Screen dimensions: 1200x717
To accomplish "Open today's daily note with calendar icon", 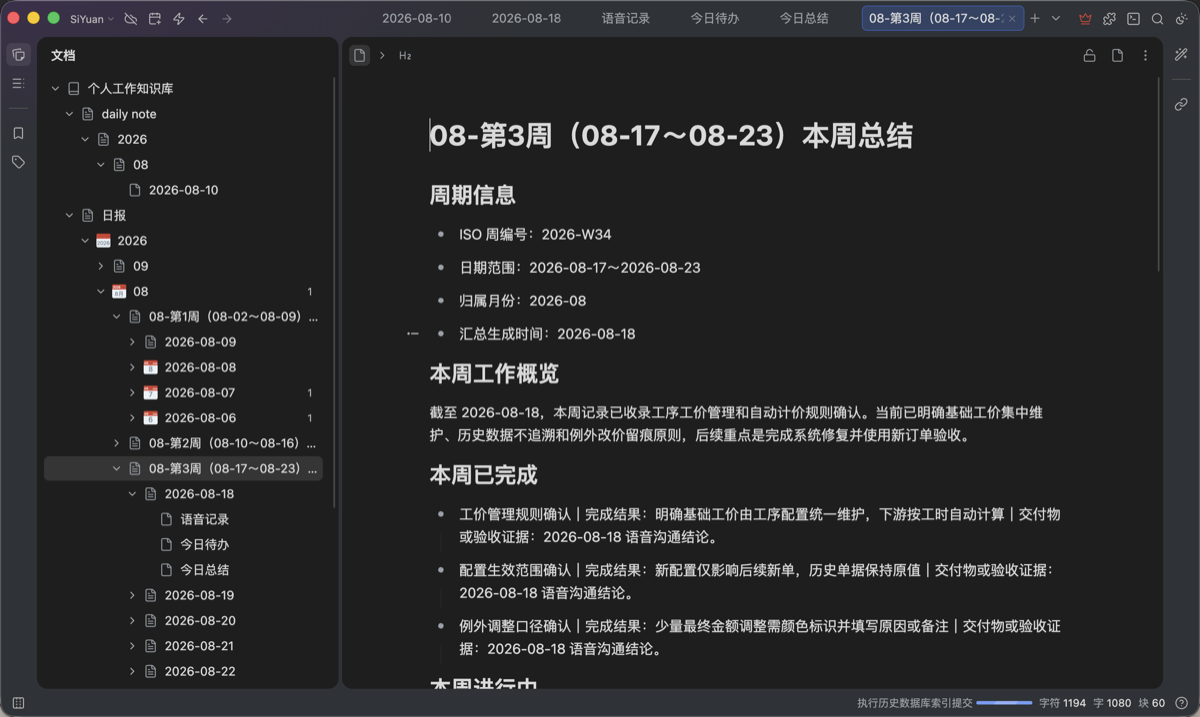I will tap(154, 19).
